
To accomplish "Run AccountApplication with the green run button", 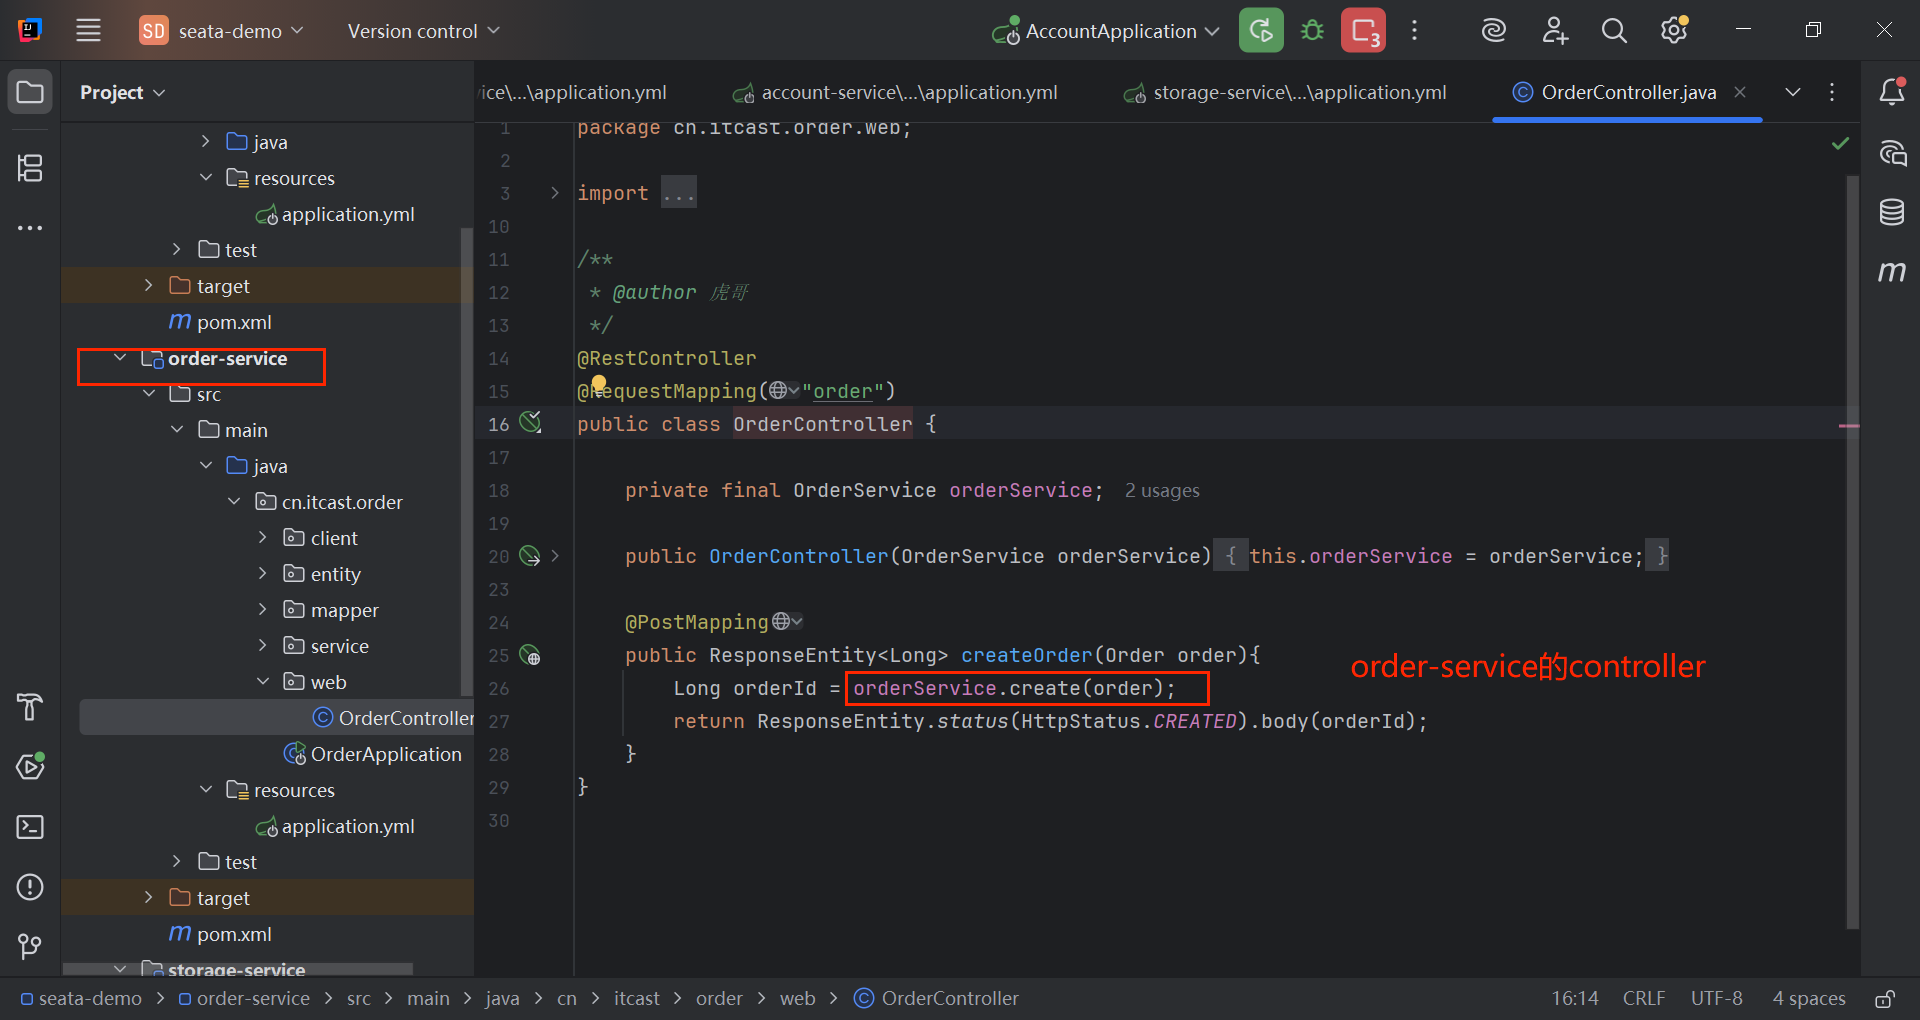I will (1261, 30).
